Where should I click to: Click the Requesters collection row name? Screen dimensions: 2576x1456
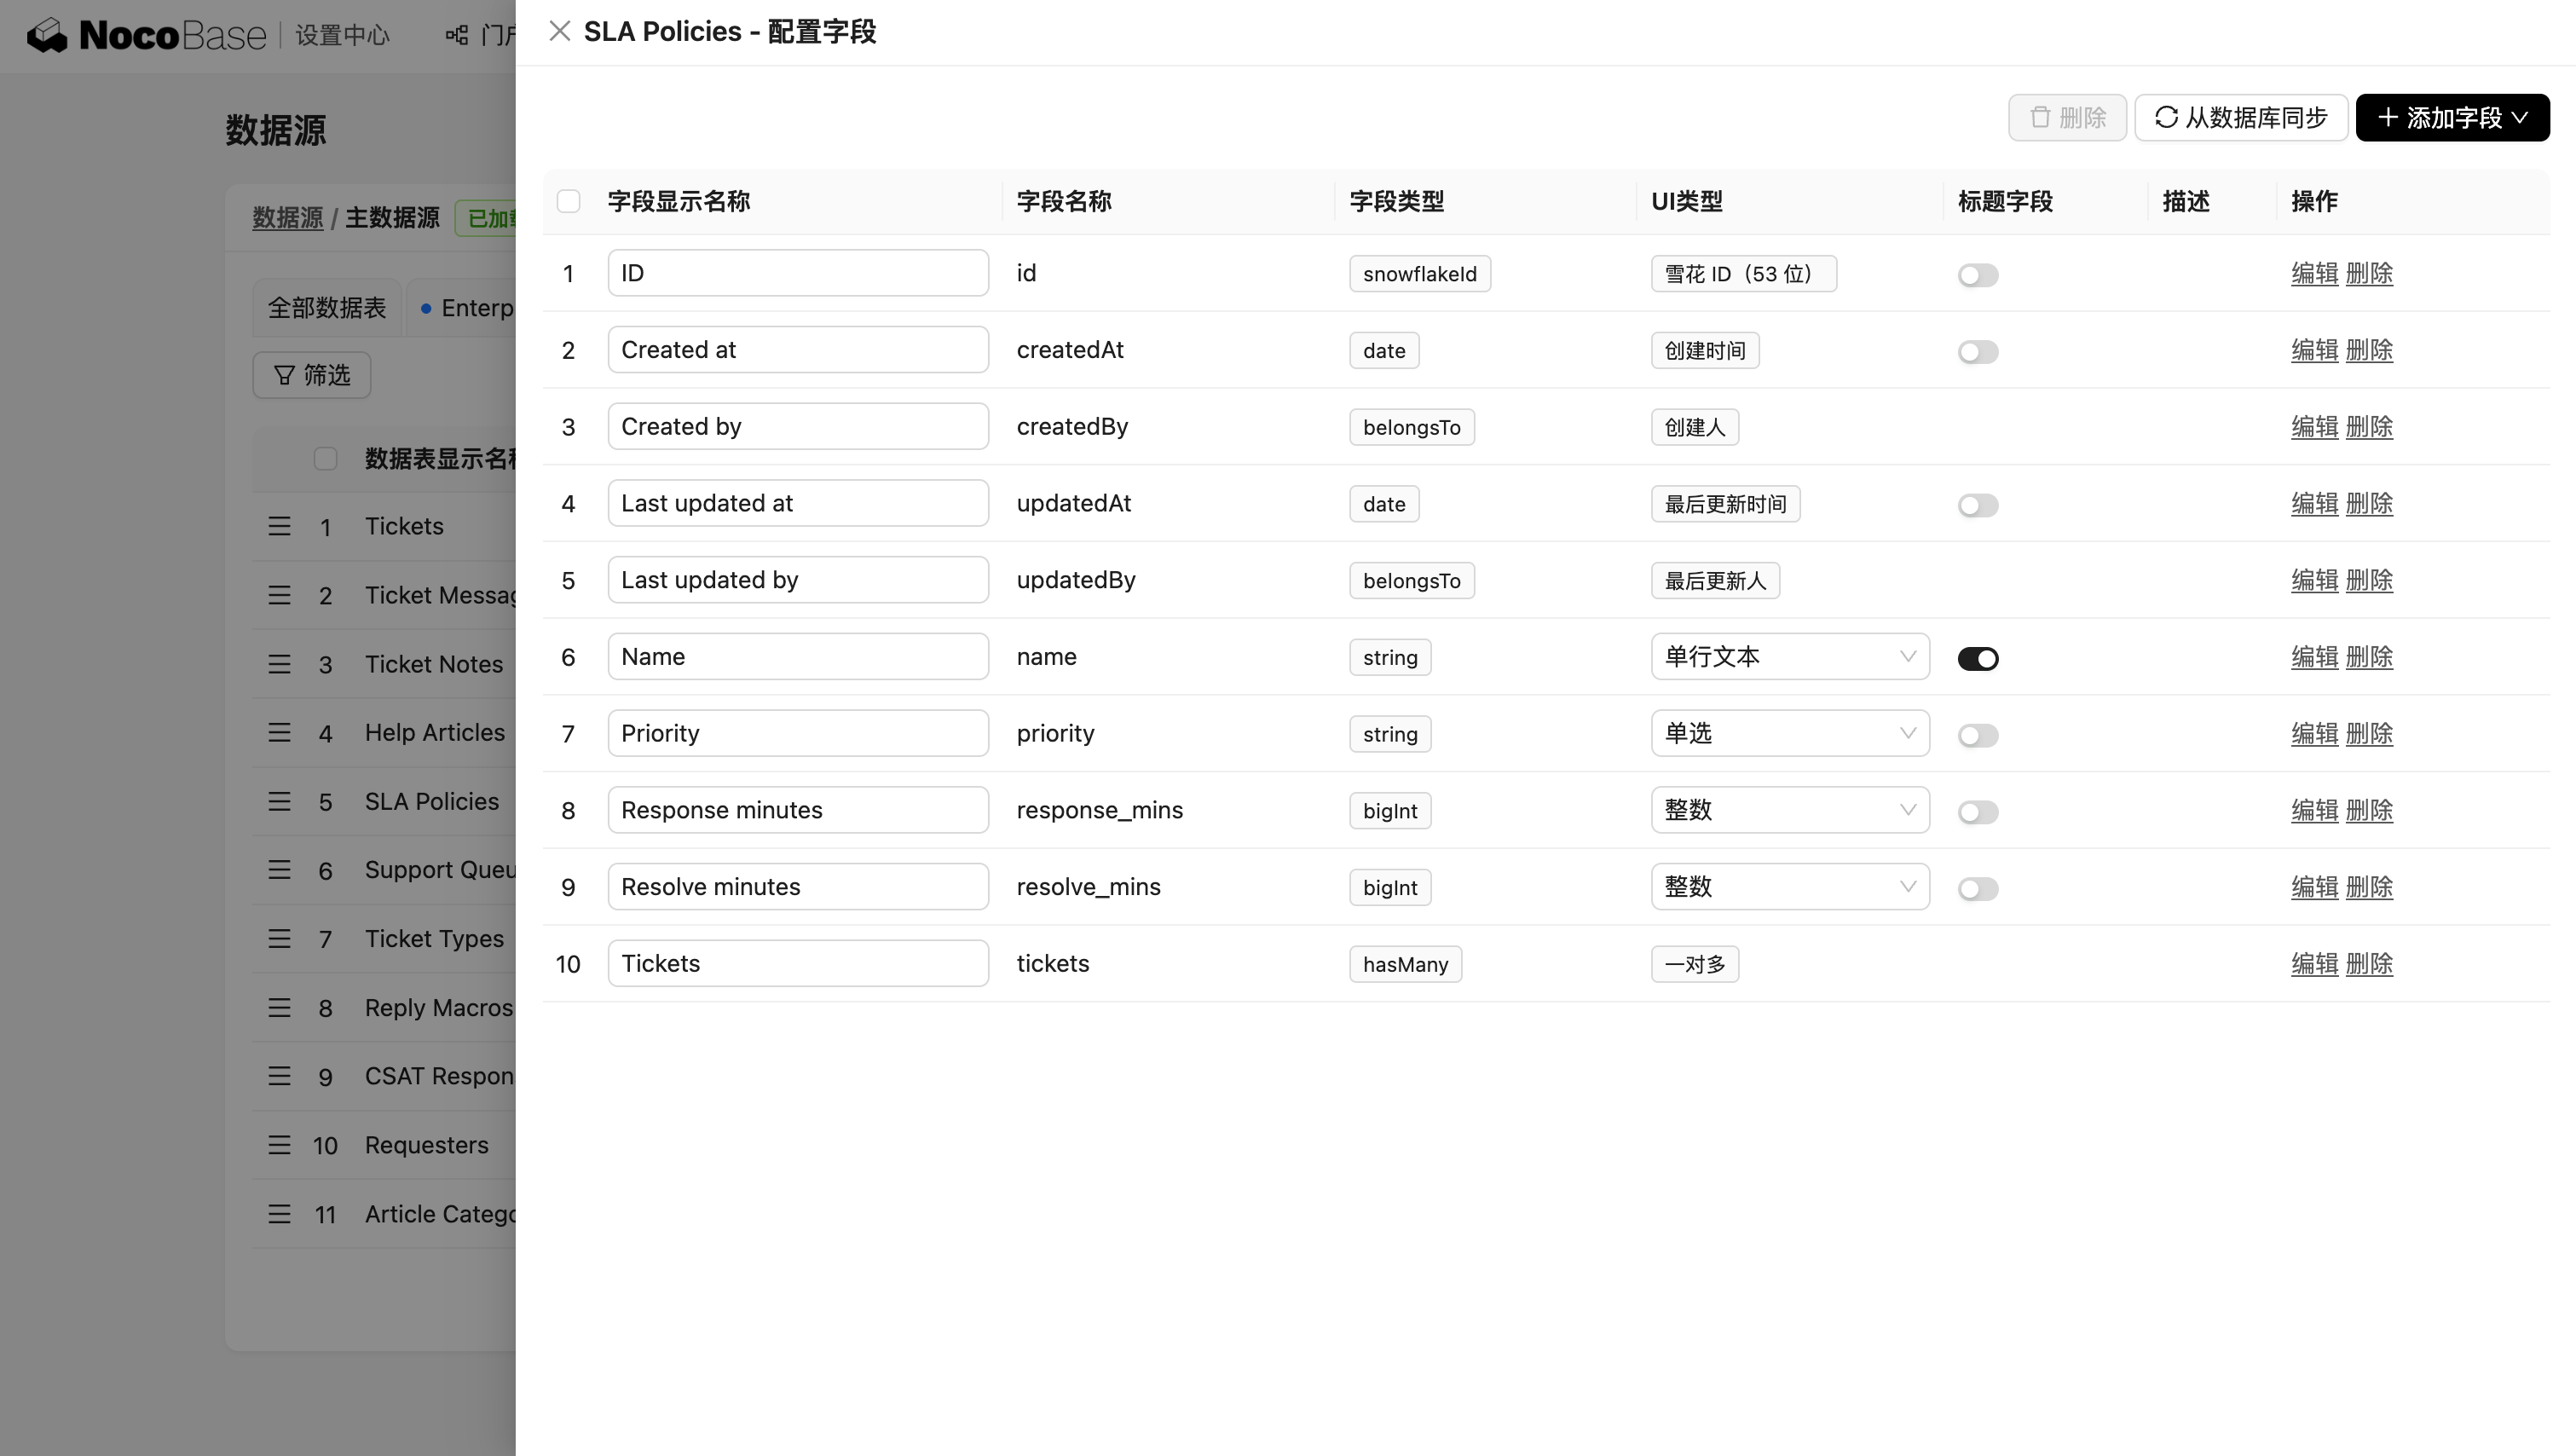[427, 1145]
